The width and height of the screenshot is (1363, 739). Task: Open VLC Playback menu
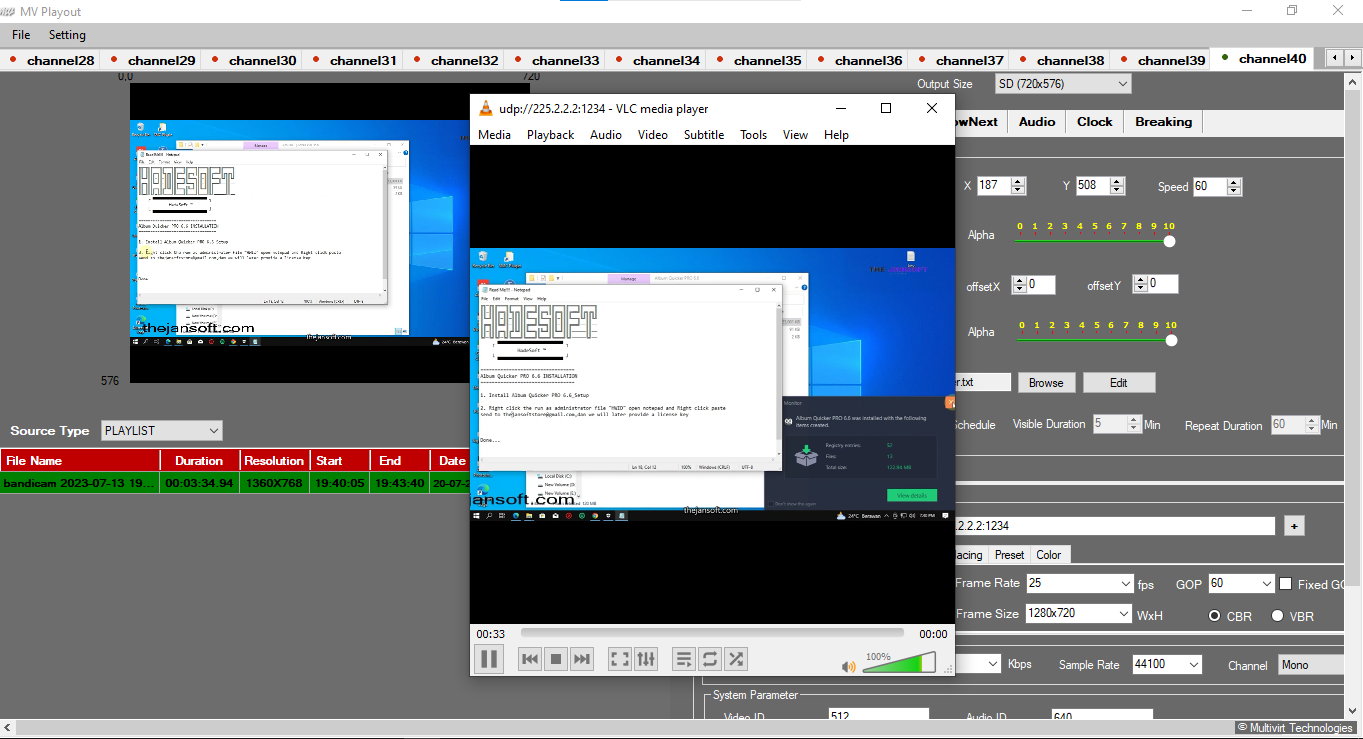(x=550, y=135)
